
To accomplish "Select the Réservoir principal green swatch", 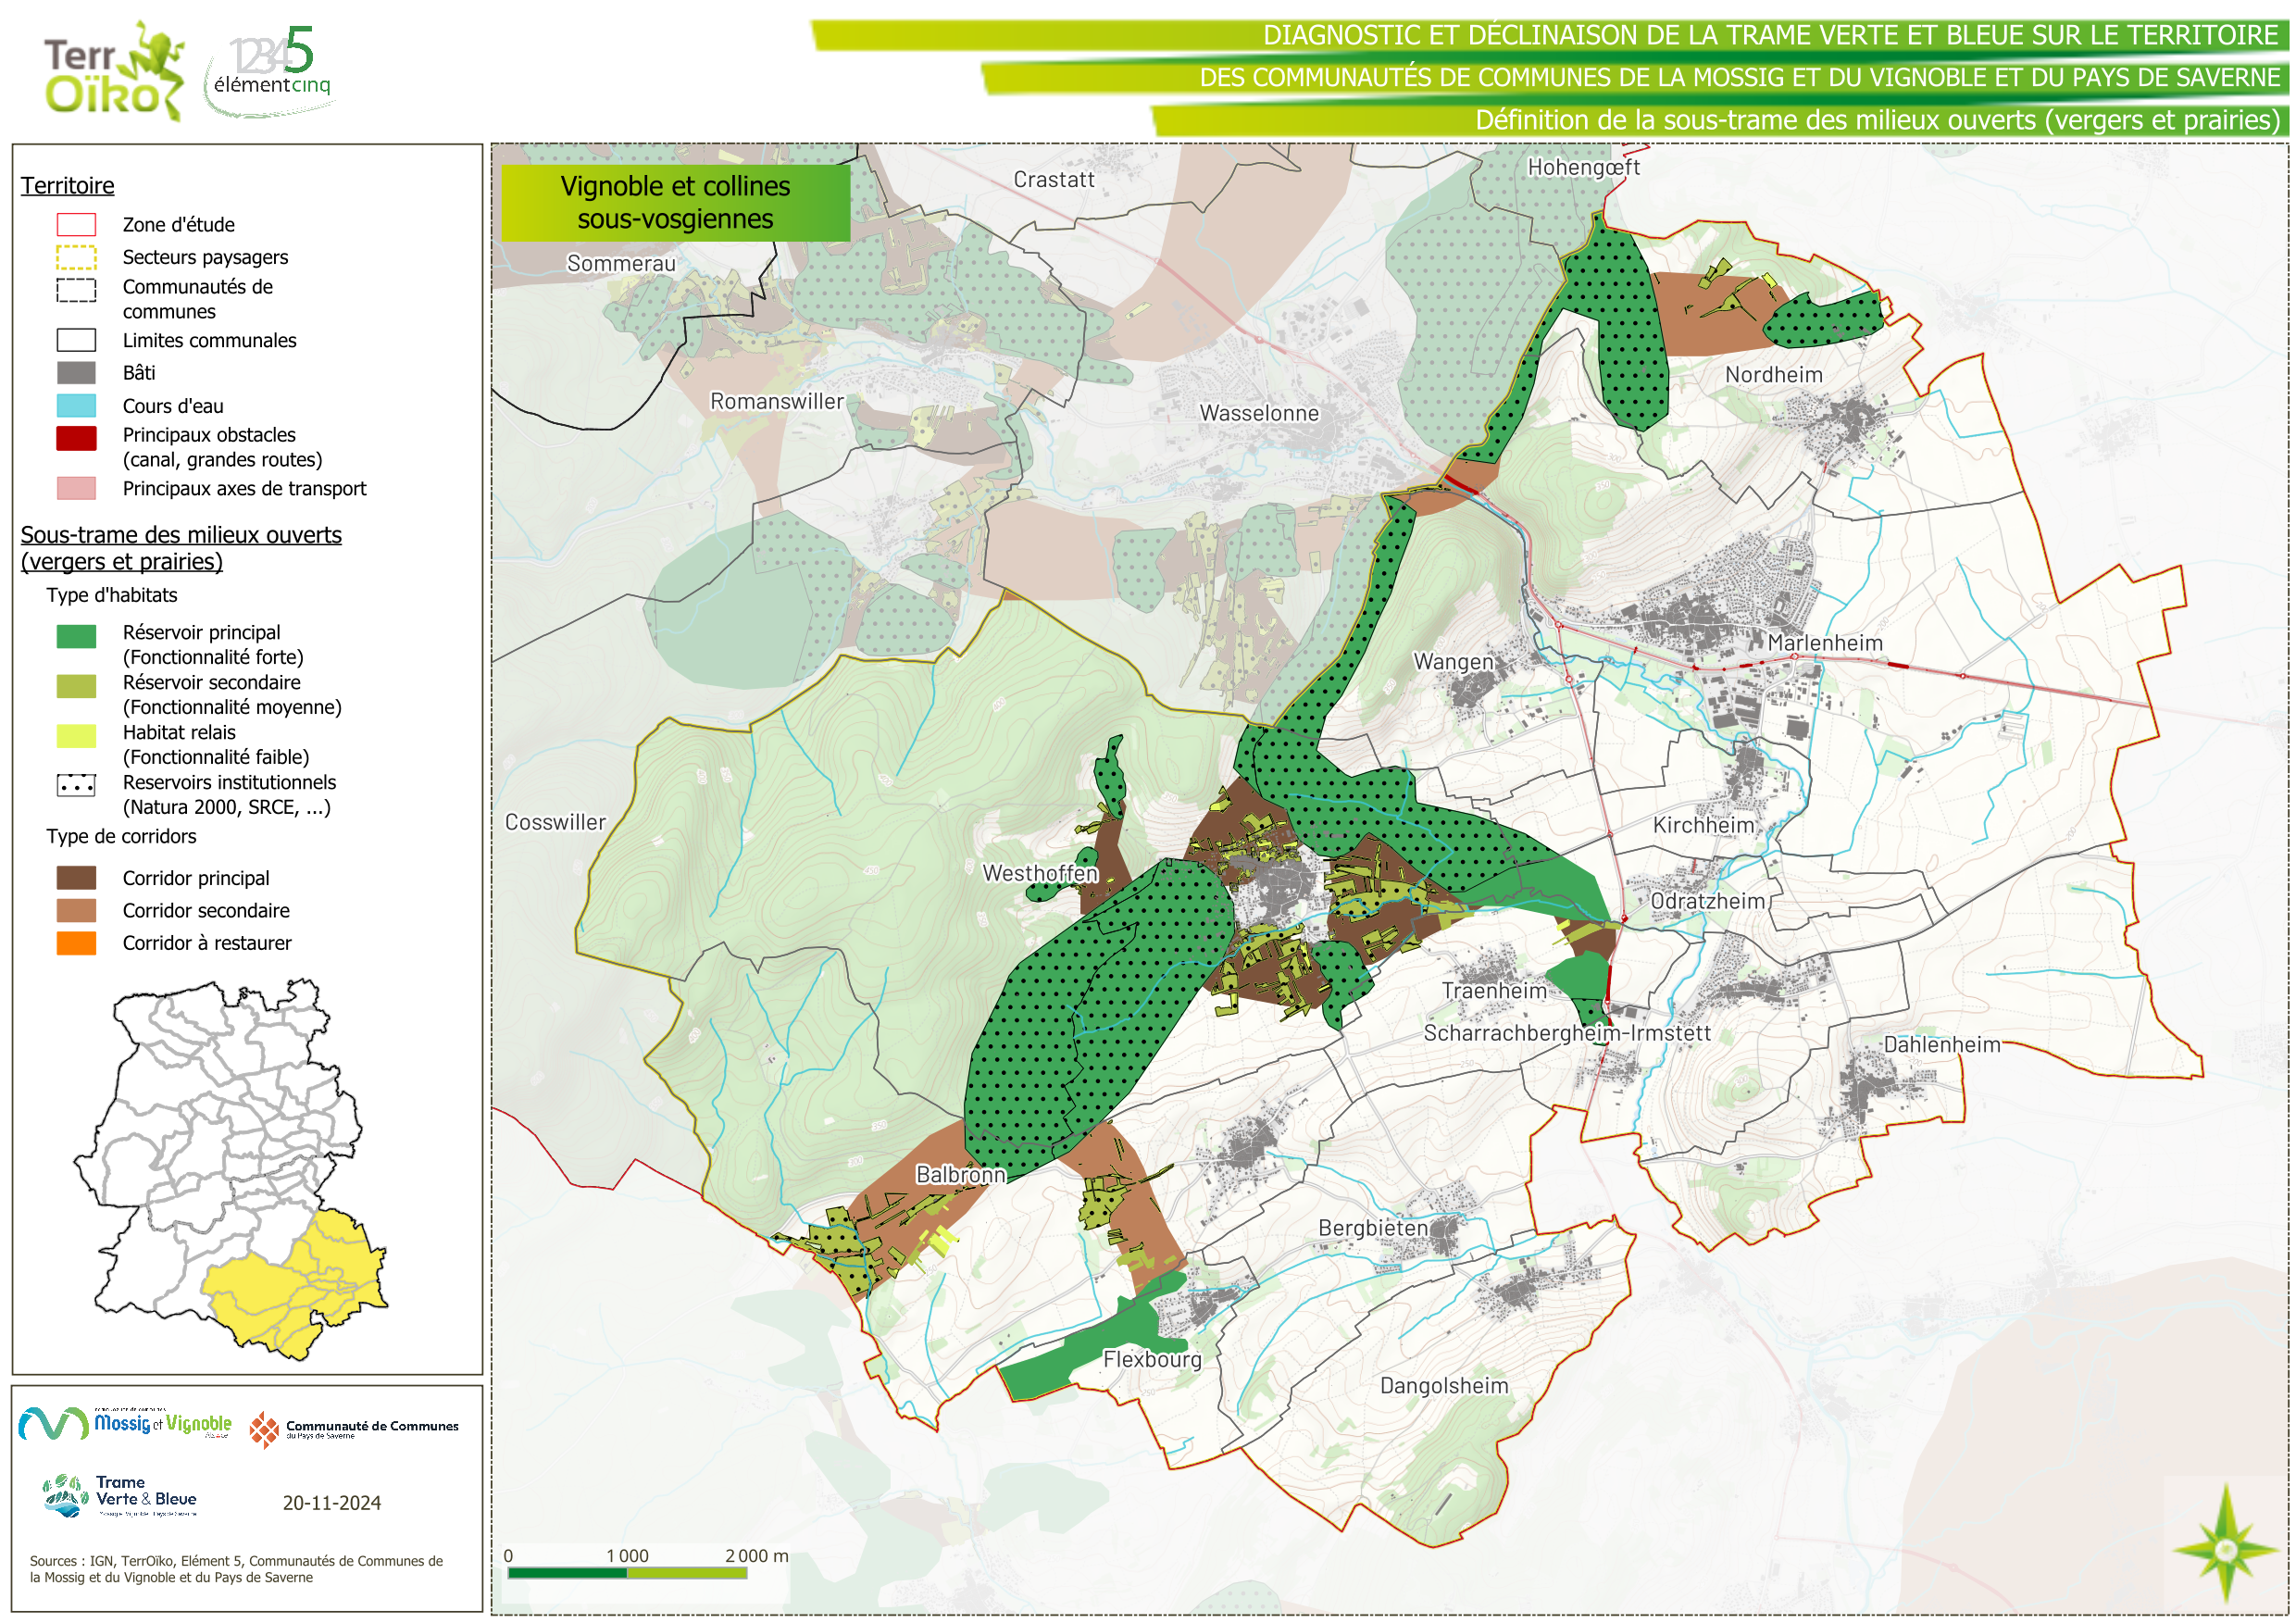I will coord(76,636).
